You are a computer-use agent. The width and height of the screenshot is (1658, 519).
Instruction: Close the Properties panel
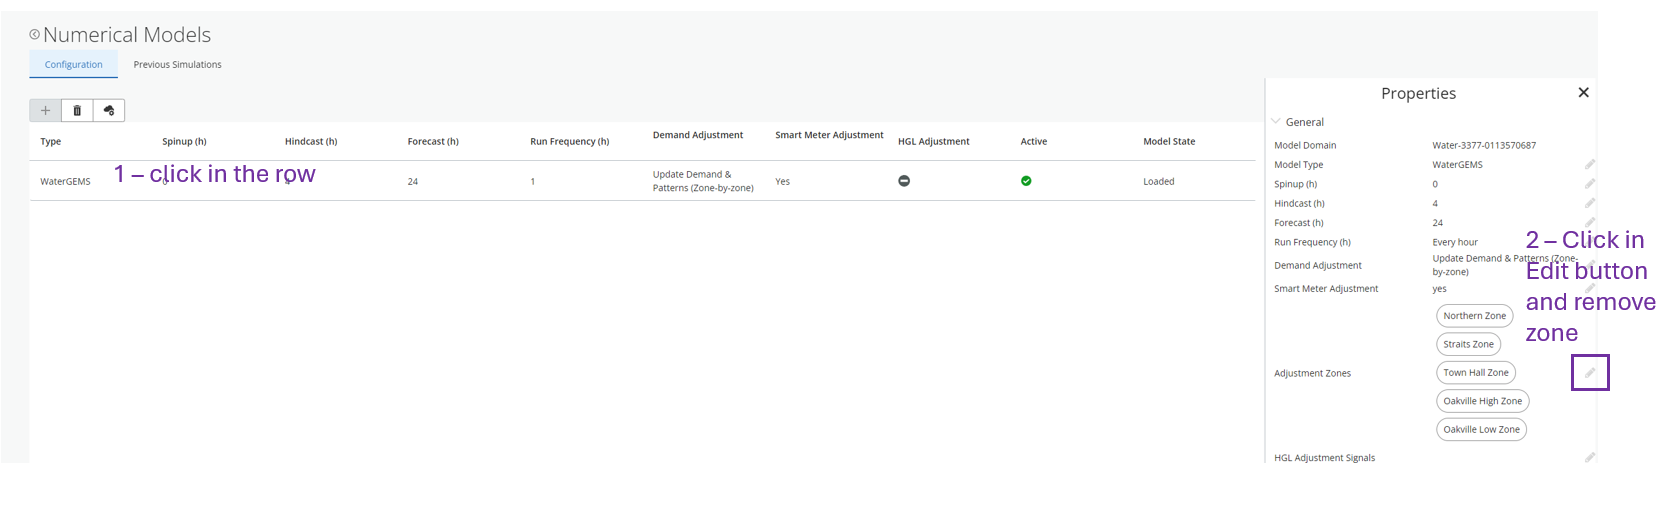(1583, 93)
